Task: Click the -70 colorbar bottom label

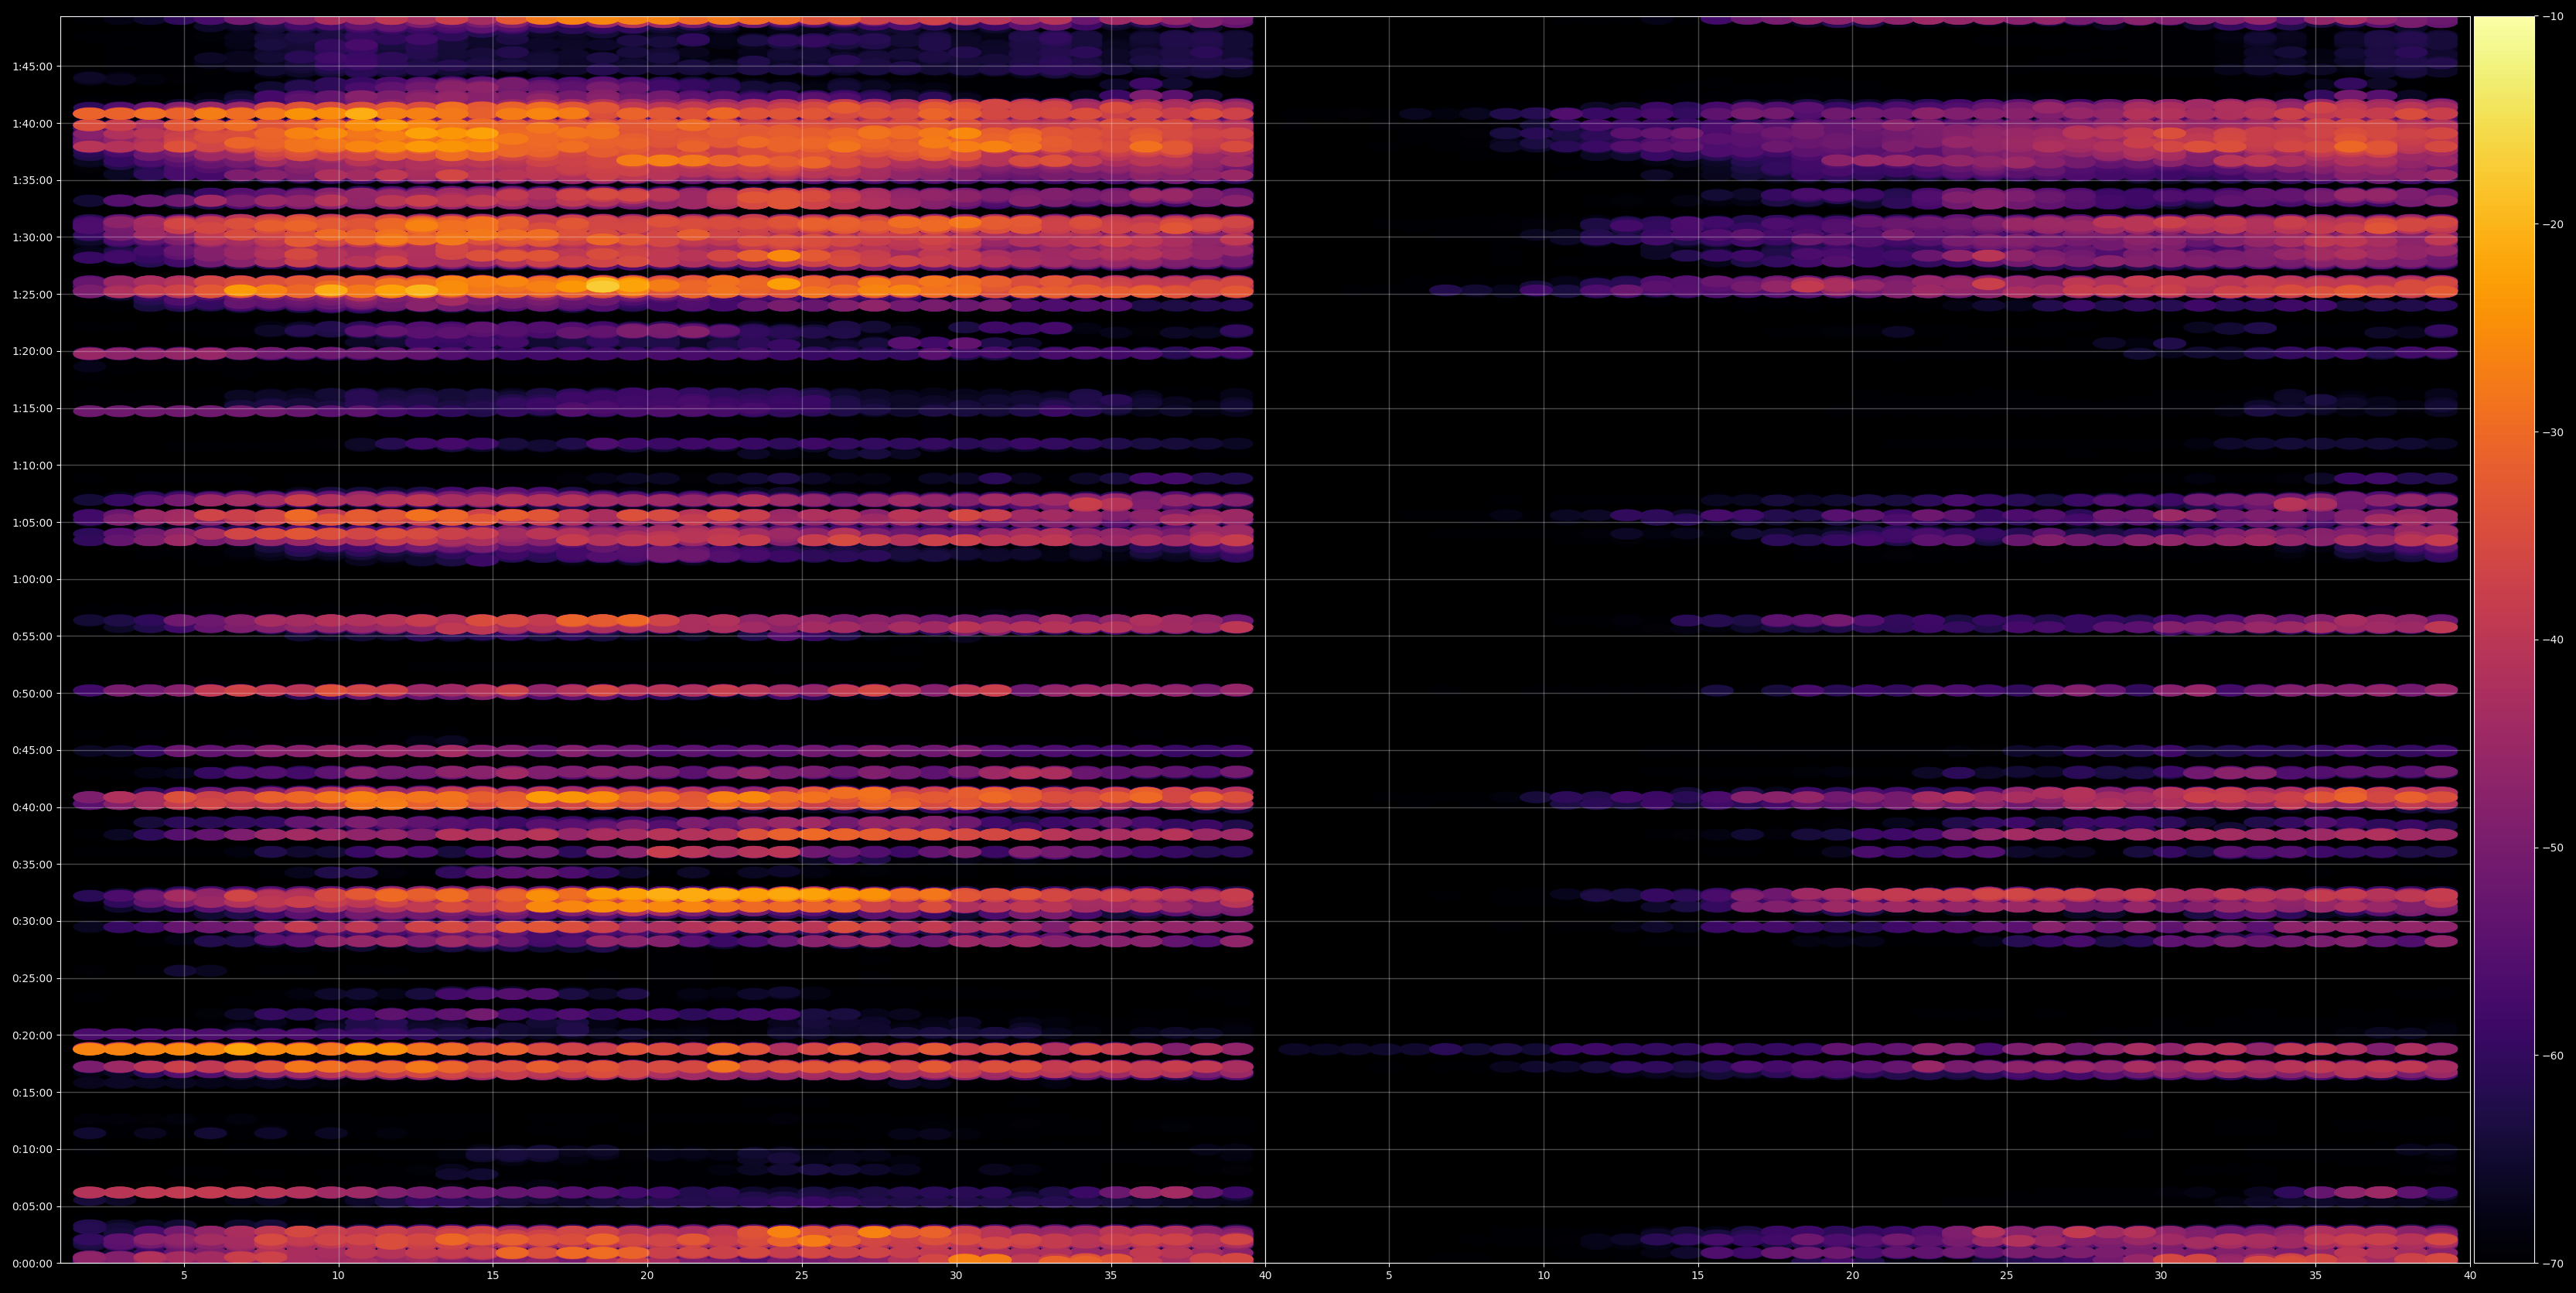Action: pyautogui.click(x=2553, y=1264)
